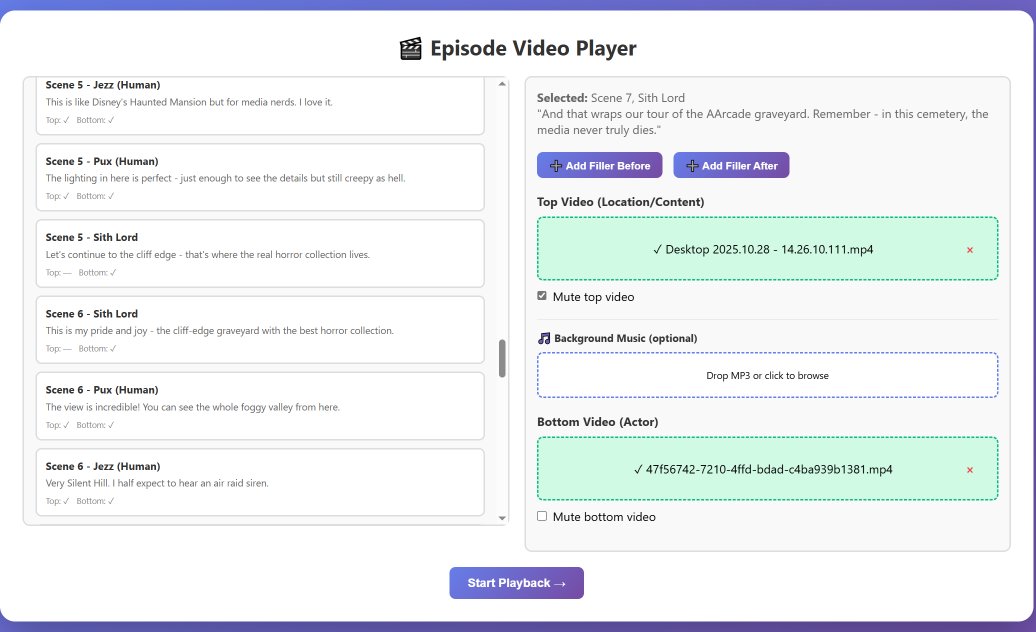The image size is (1036, 632).
Task: Click the 'Mute top video' label text
Action: [593, 297]
